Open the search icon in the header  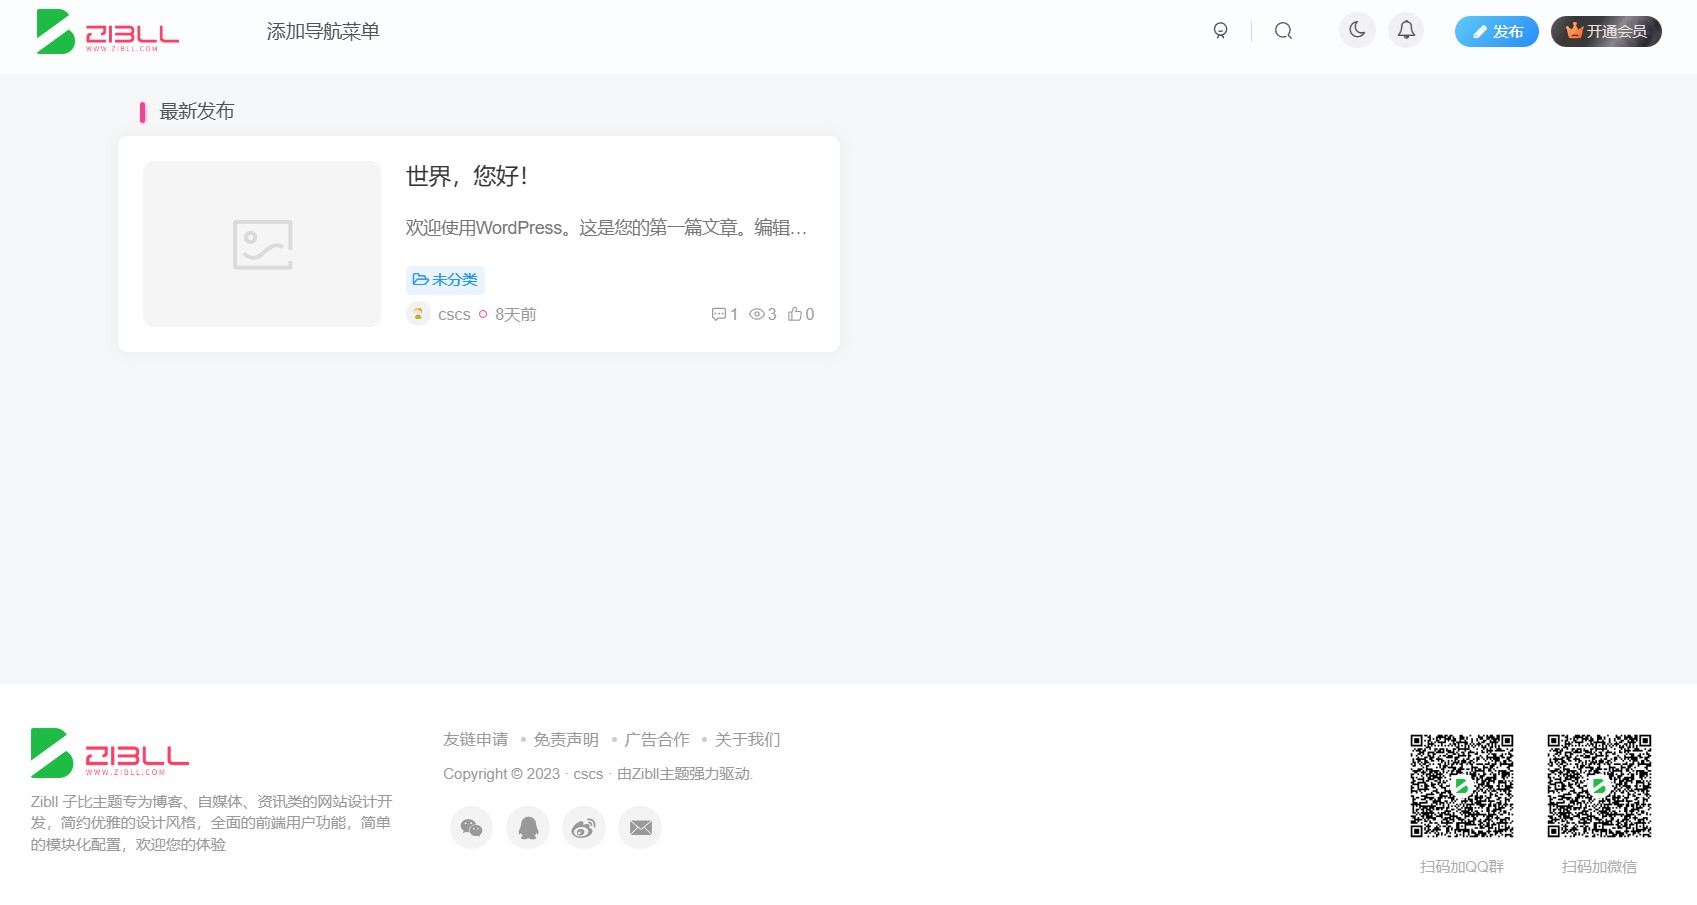coord(1283,30)
